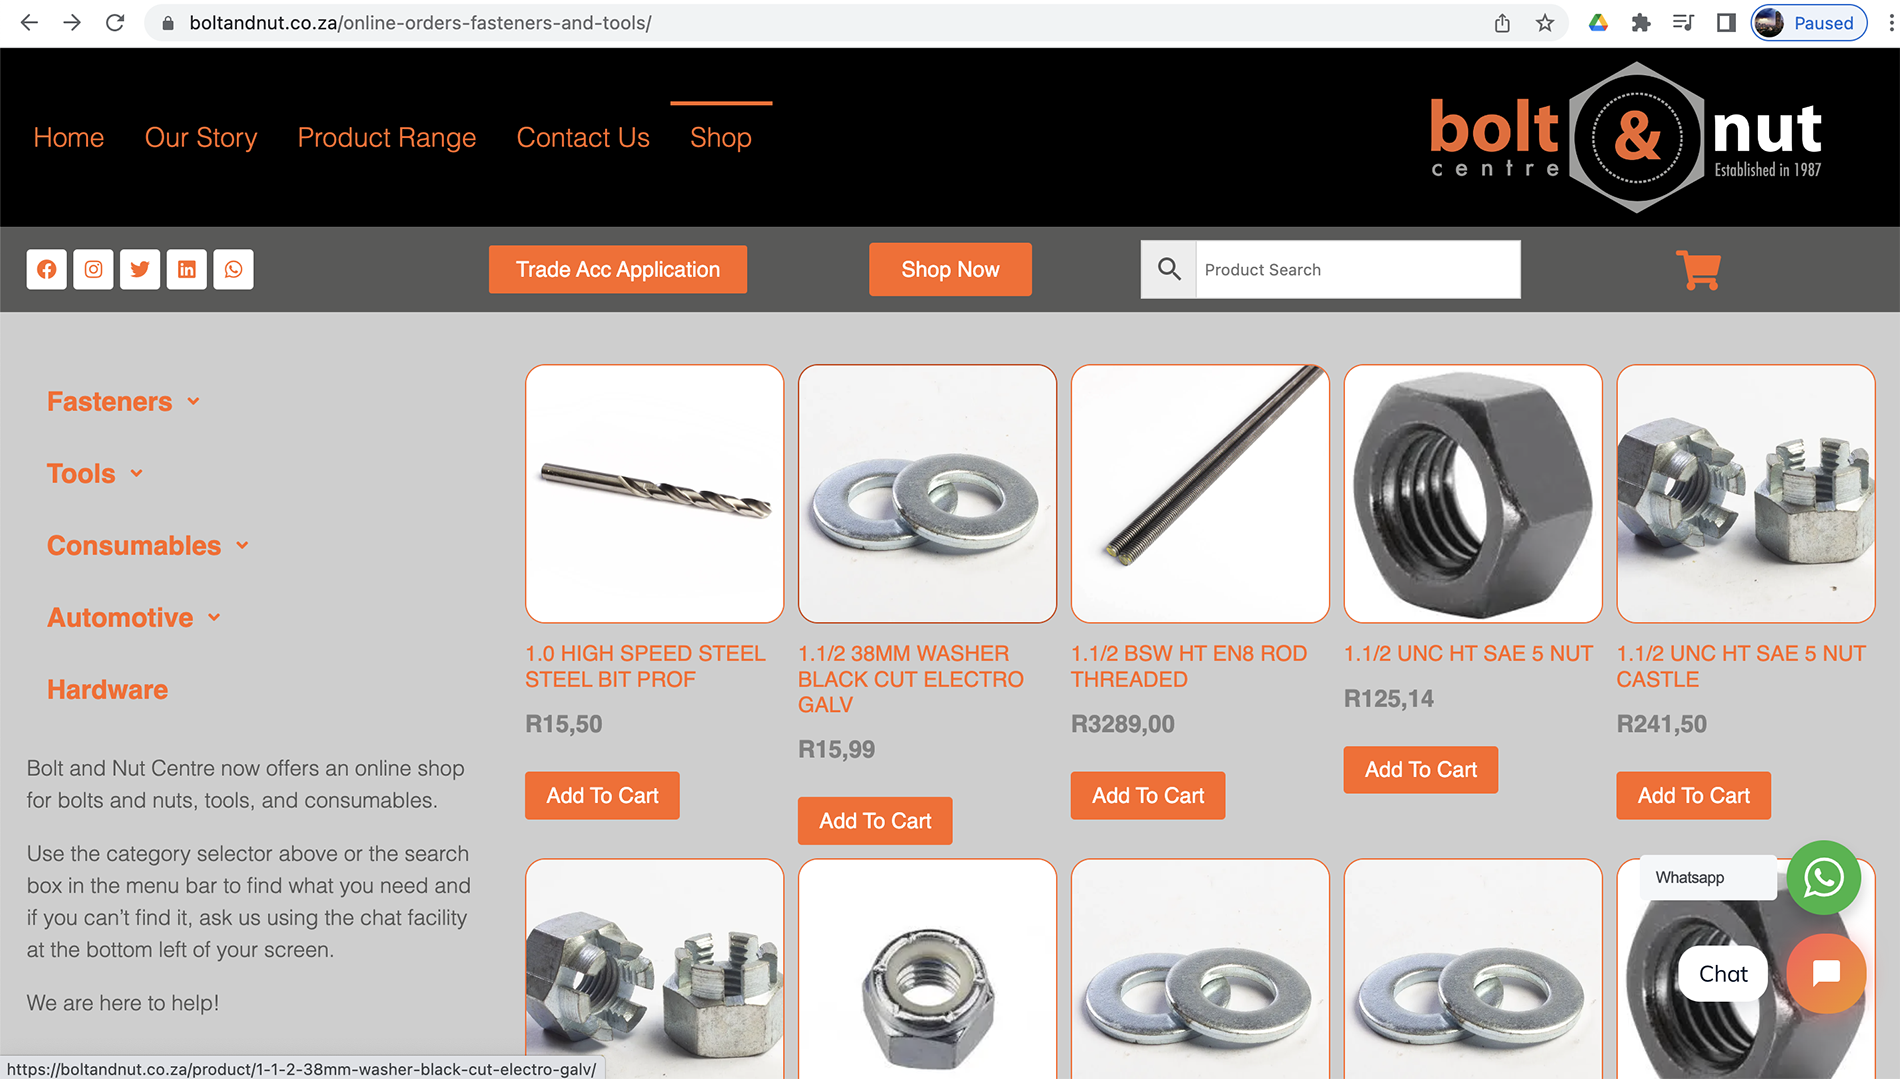This screenshot has height=1079, width=1900.
Task: Expand the Automotive category
Action: coord(134,618)
